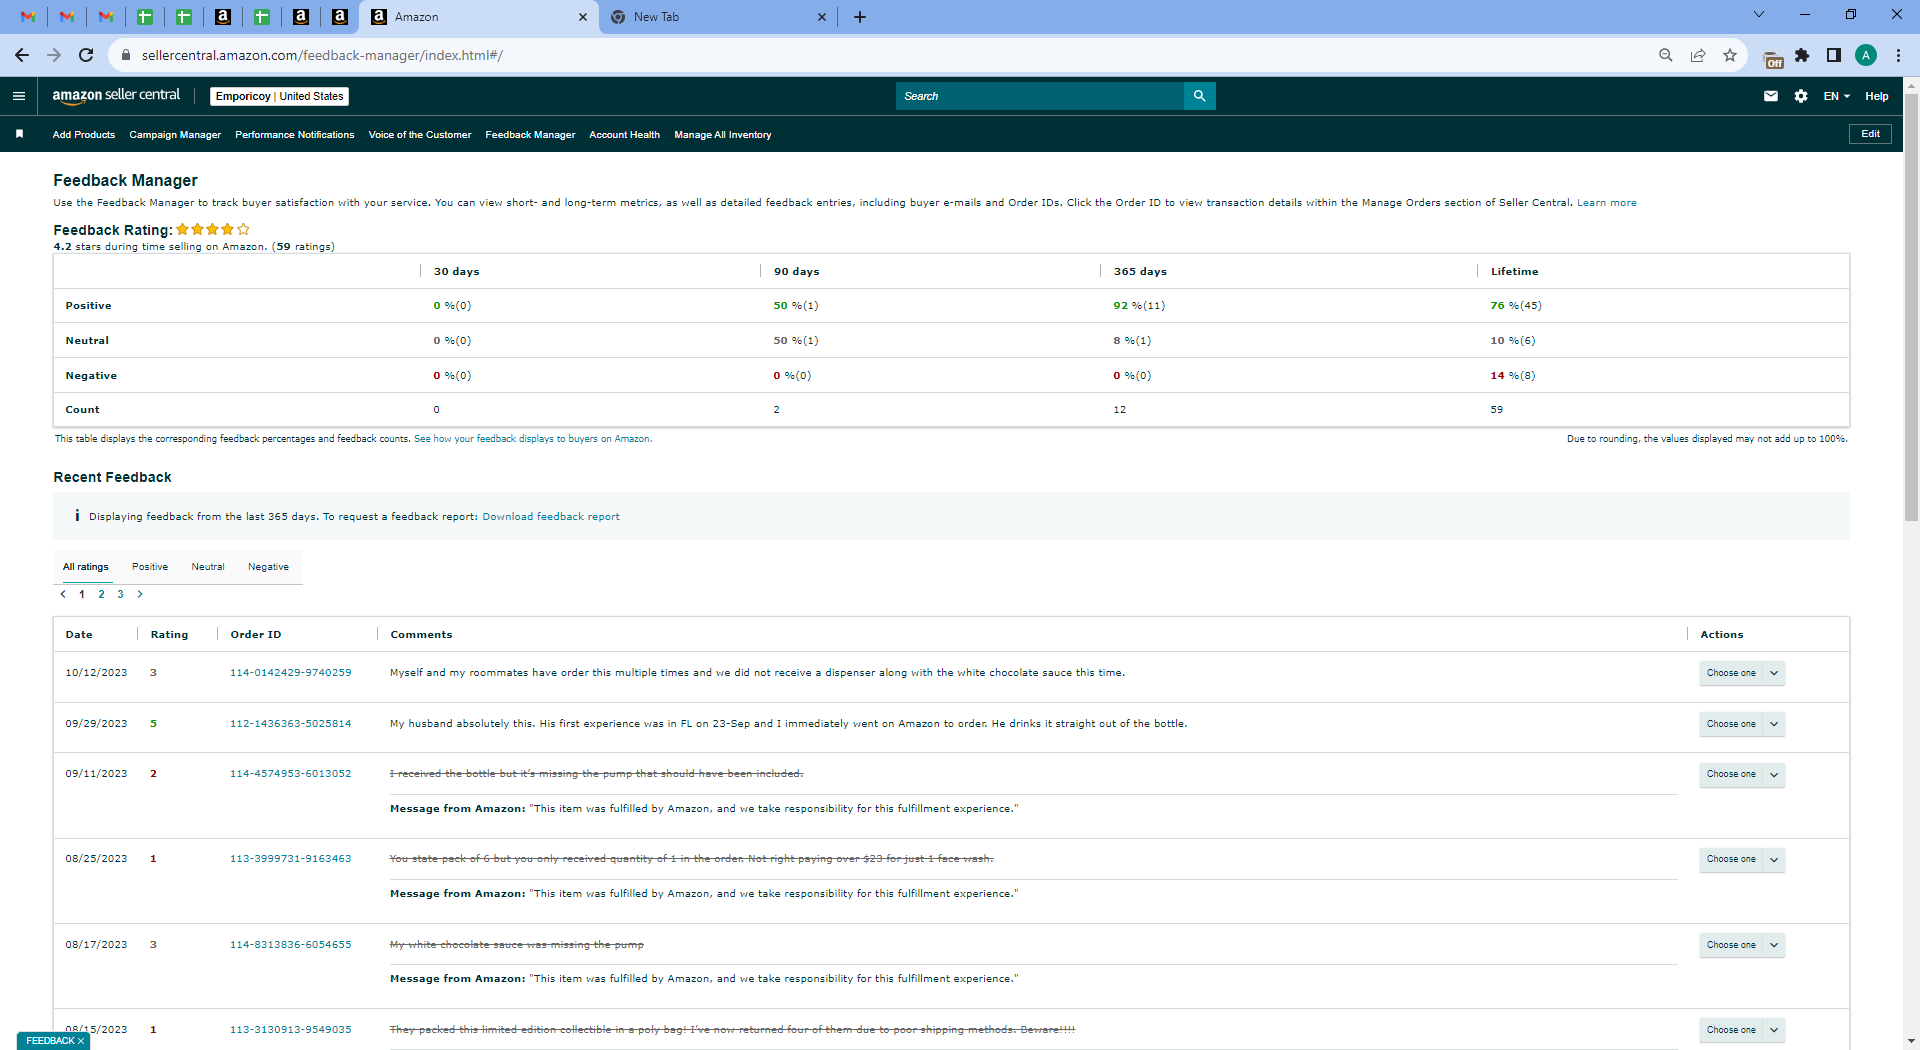Click the browser address bar URL
The image size is (1920, 1050).
(x=322, y=55)
